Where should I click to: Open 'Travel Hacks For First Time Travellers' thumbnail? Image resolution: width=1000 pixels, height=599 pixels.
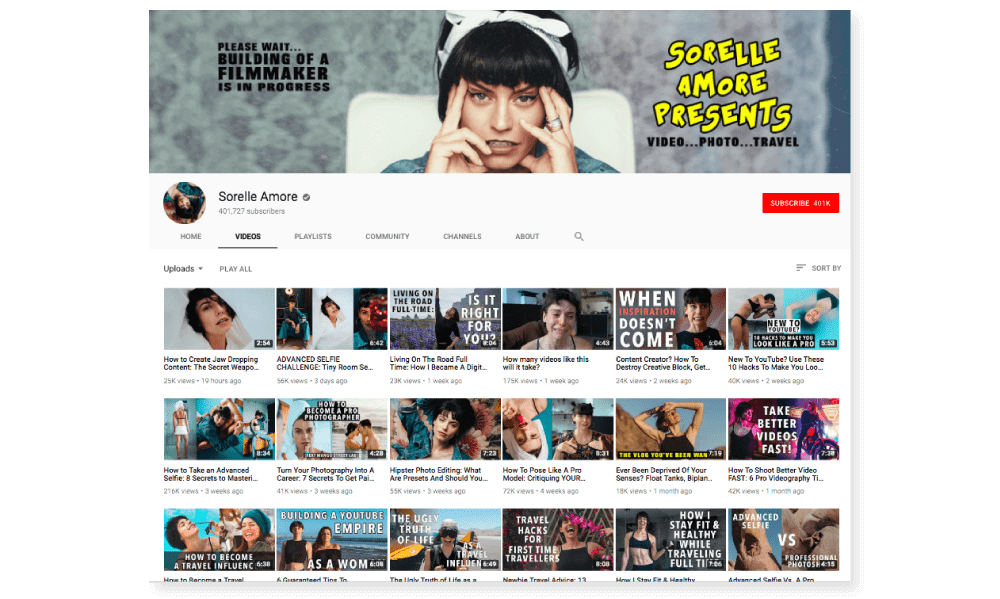557,540
